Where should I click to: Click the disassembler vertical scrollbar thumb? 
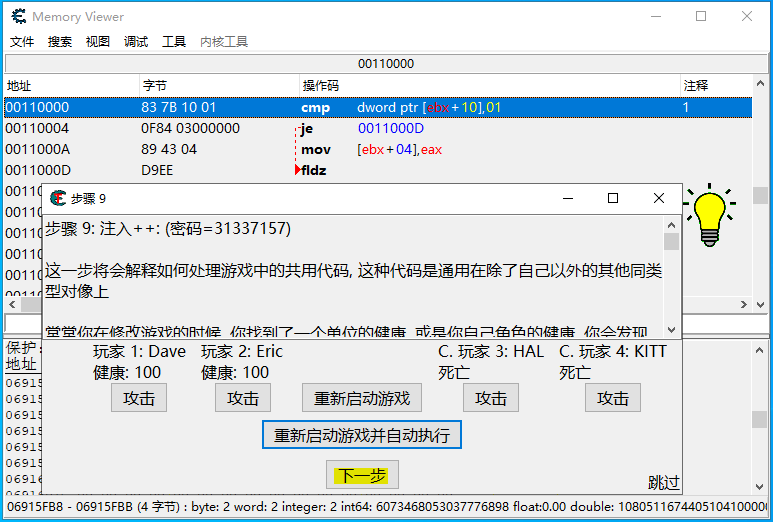(760, 195)
